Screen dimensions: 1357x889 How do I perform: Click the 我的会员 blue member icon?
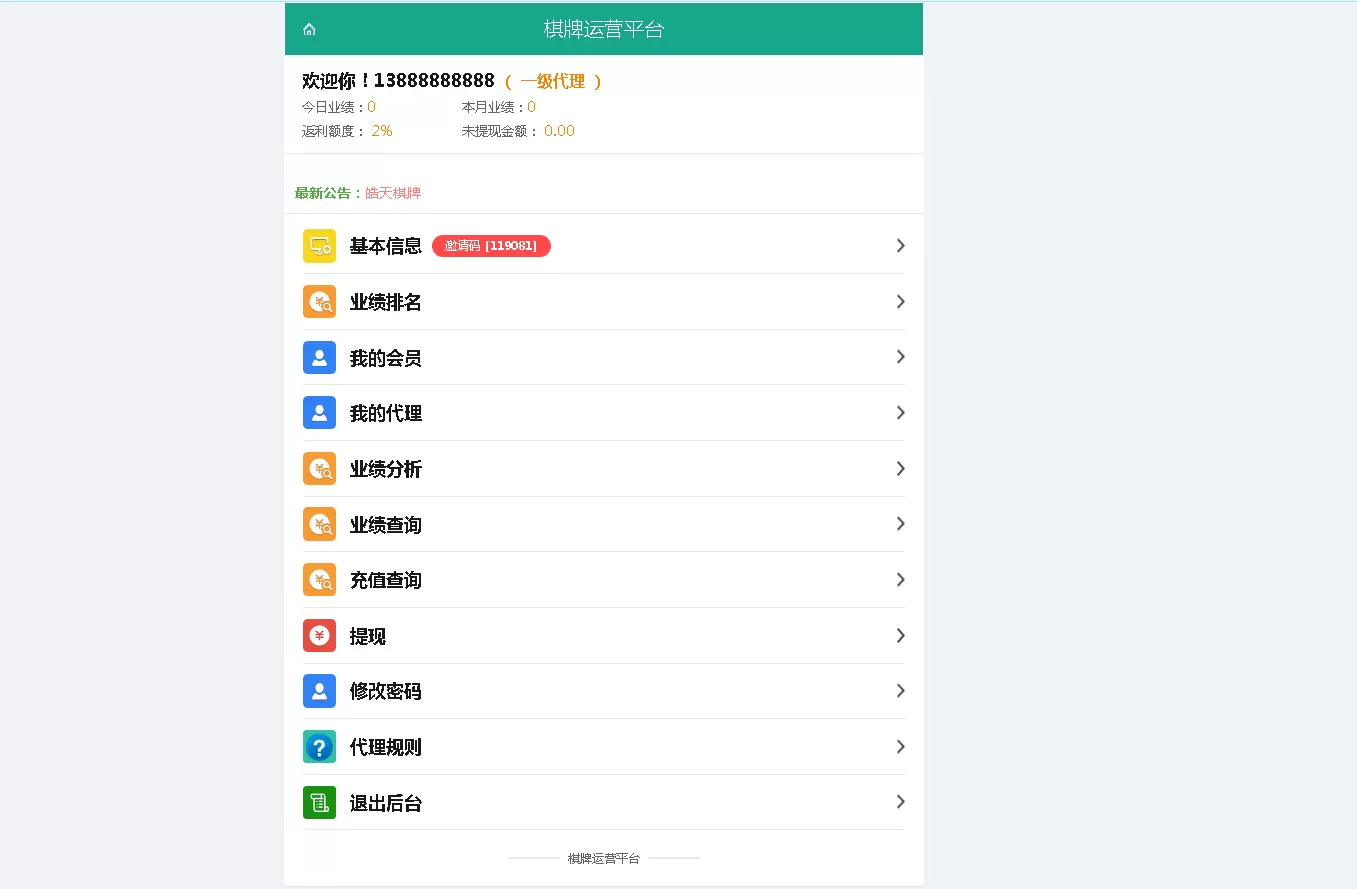319,357
